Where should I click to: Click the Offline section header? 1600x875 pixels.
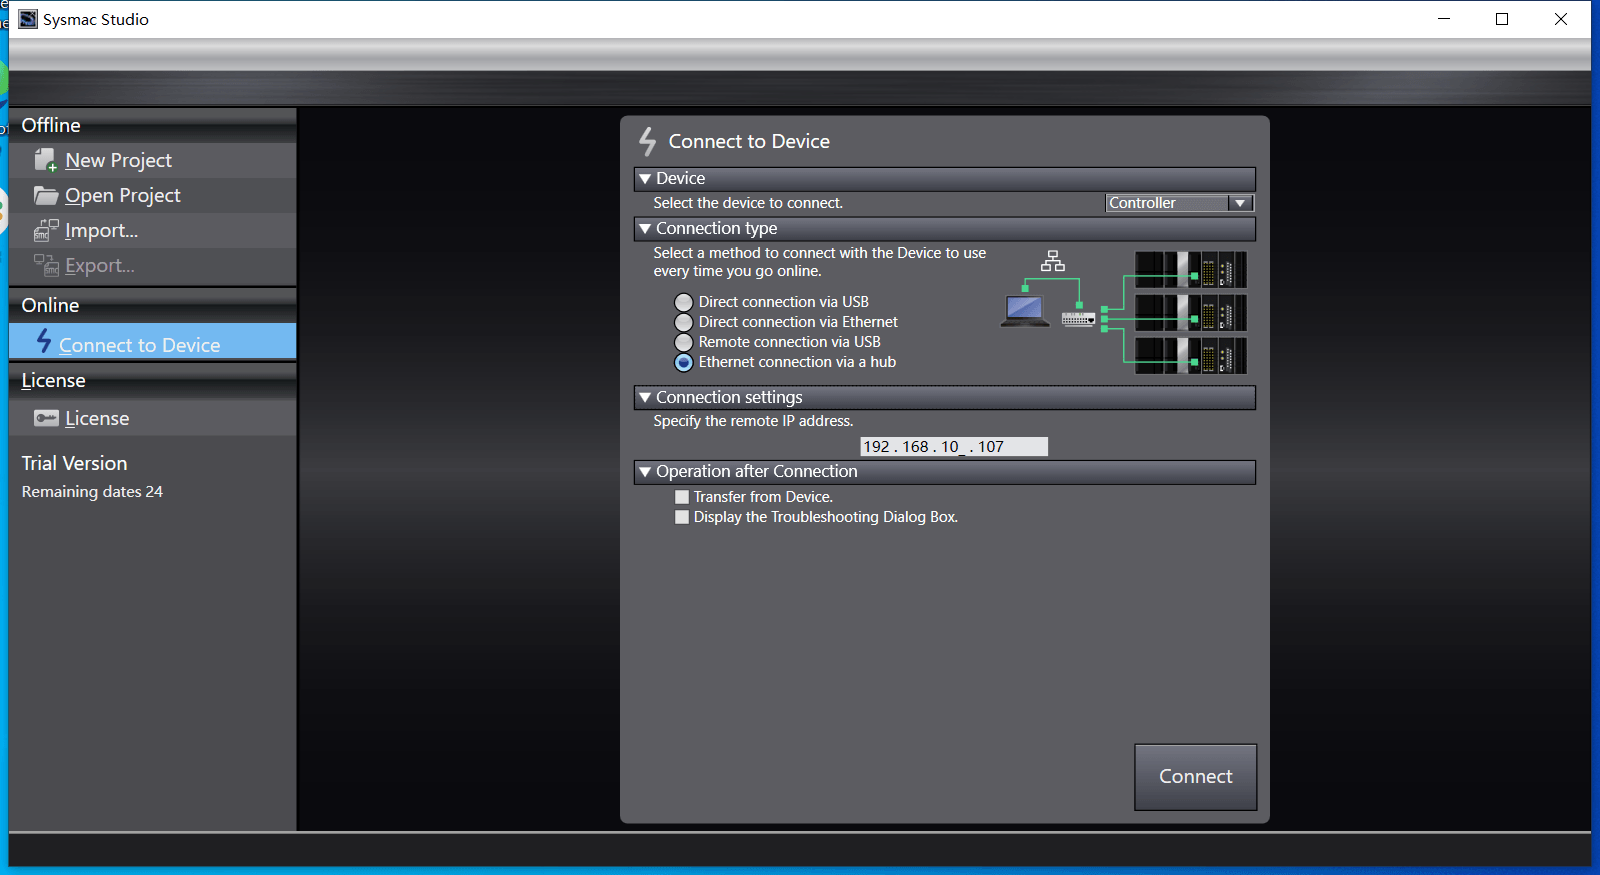click(152, 125)
